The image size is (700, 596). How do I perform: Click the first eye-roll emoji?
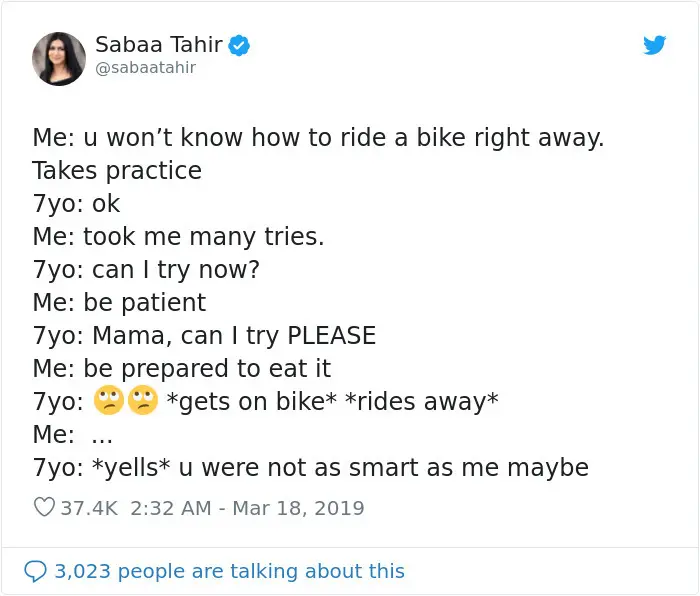(x=108, y=401)
